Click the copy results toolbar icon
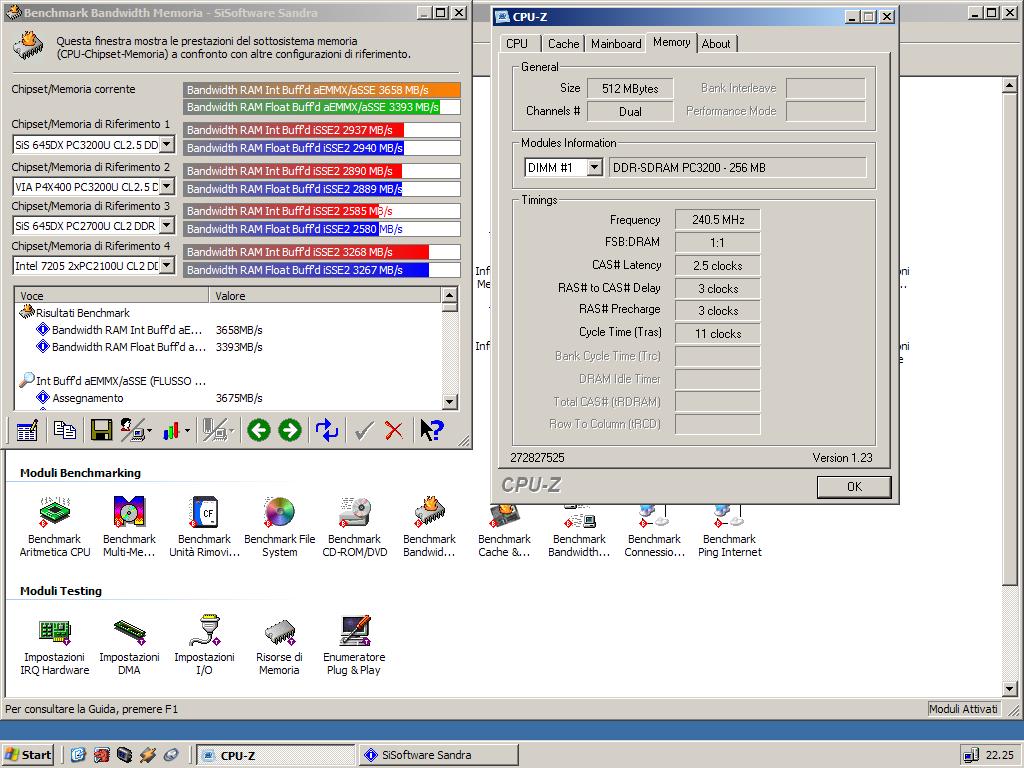 65,430
